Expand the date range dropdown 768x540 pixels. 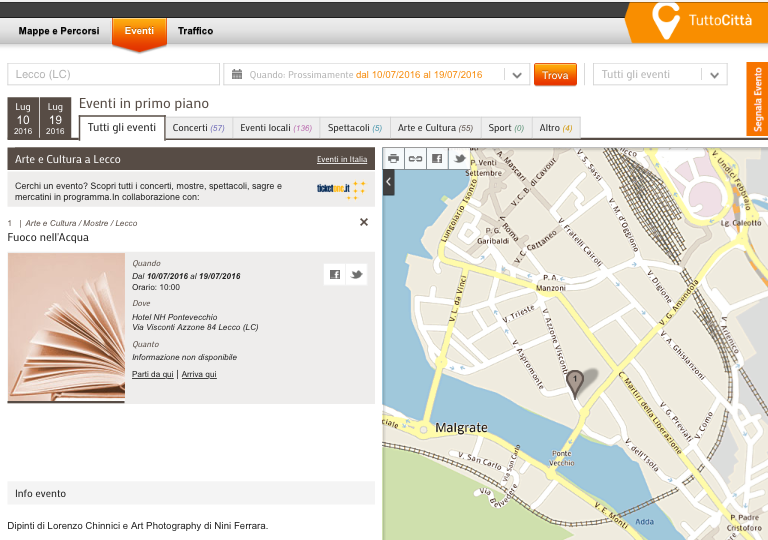click(x=516, y=75)
